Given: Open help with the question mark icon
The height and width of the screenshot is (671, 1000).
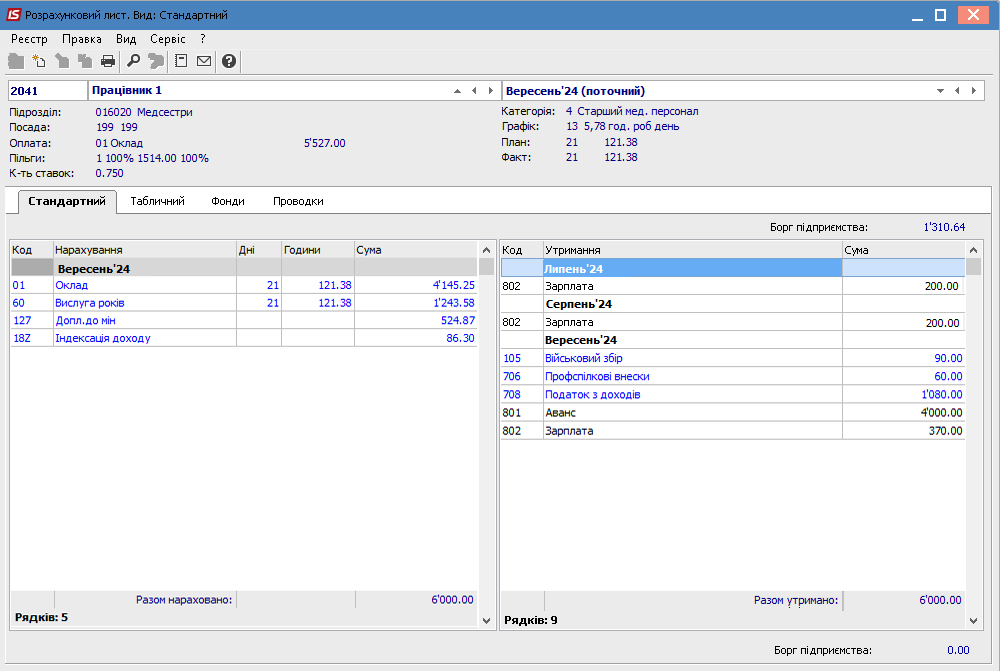Looking at the screenshot, I should coord(229,61).
